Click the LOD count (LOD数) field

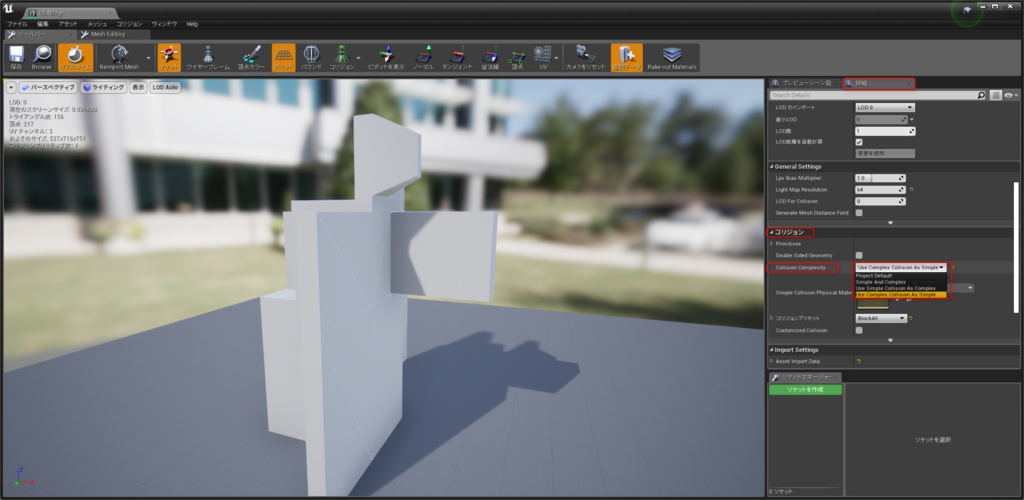(x=885, y=131)
